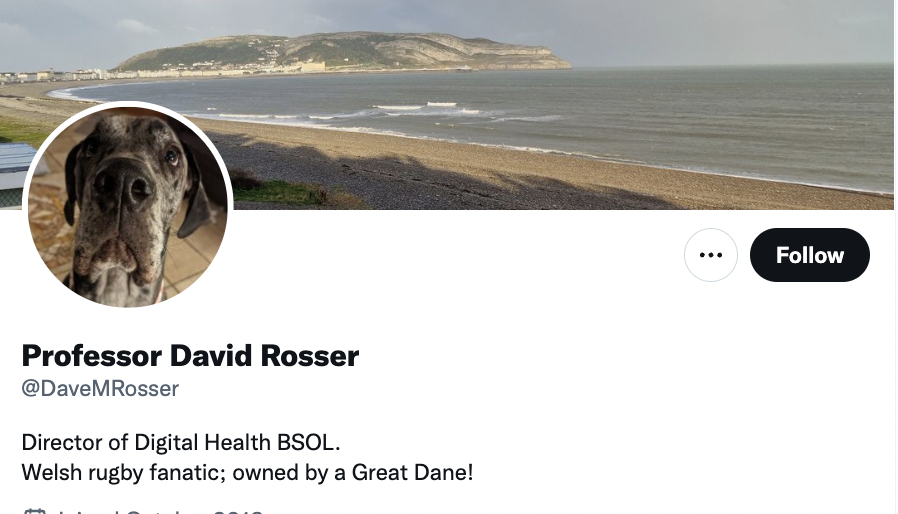Open the three-dot more options menu
898x514 pixels.
click(710, 255)
